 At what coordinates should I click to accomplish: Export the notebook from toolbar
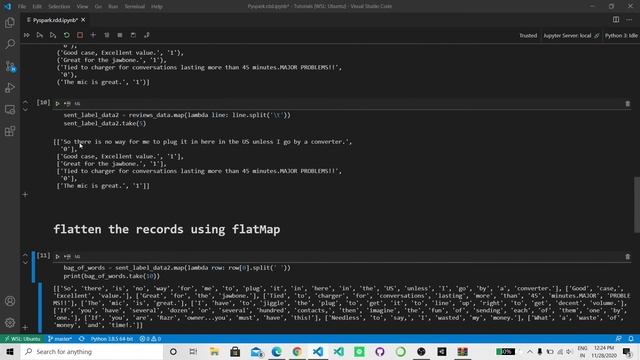(147, 36)
